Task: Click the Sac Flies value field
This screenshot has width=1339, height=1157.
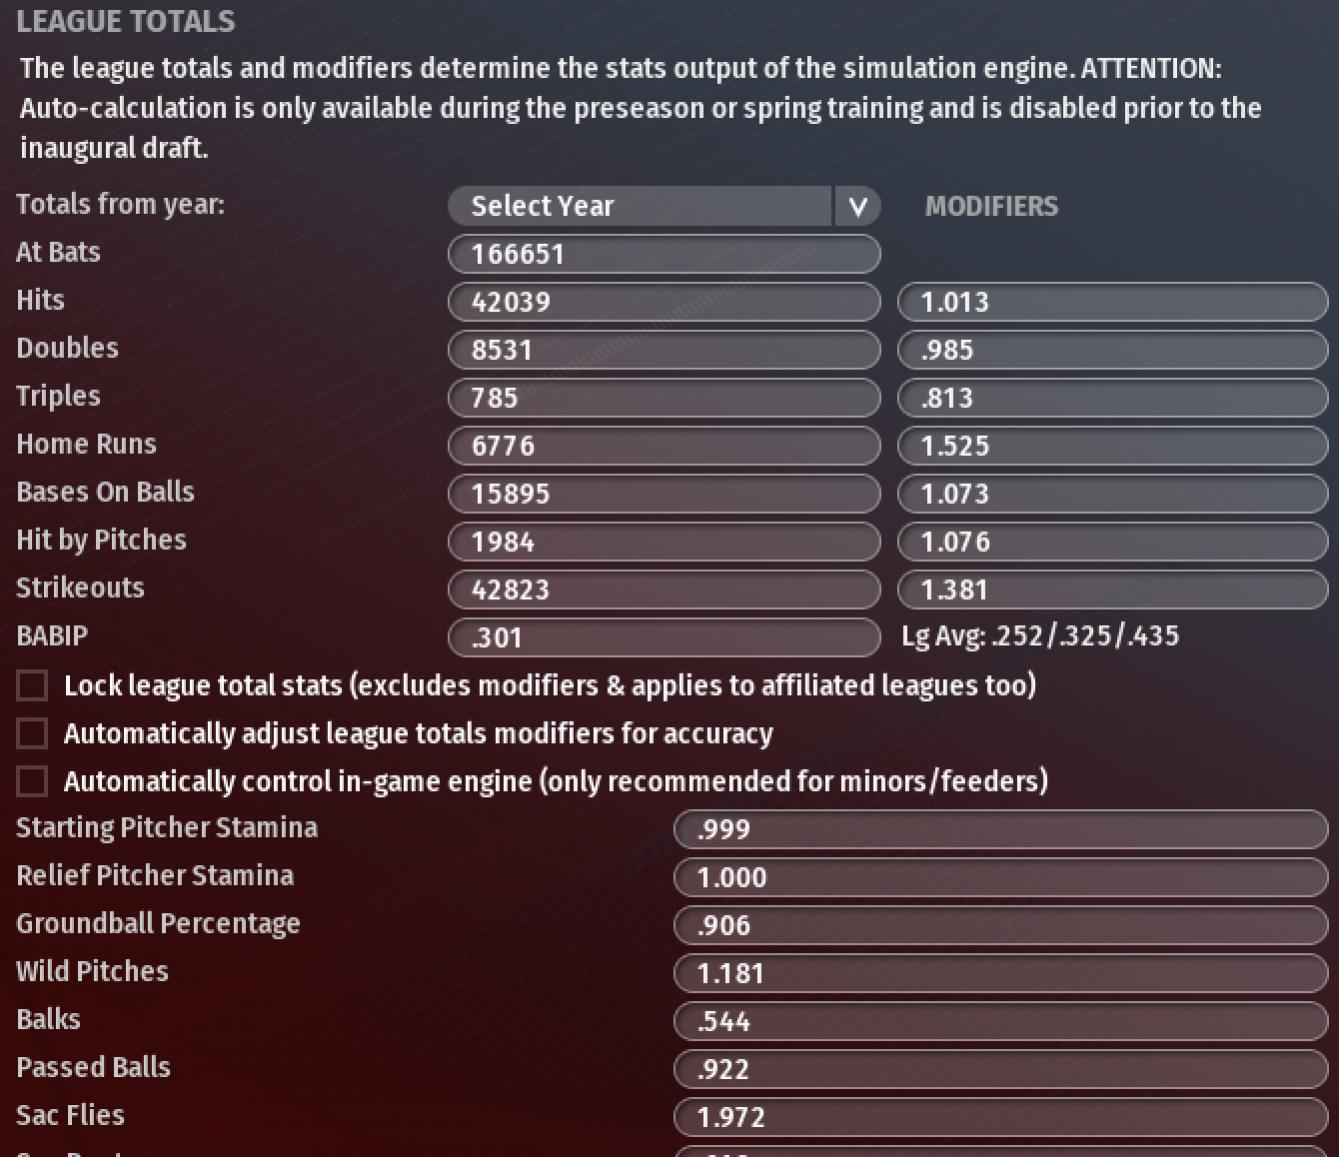Action: pos(1000,1118)
